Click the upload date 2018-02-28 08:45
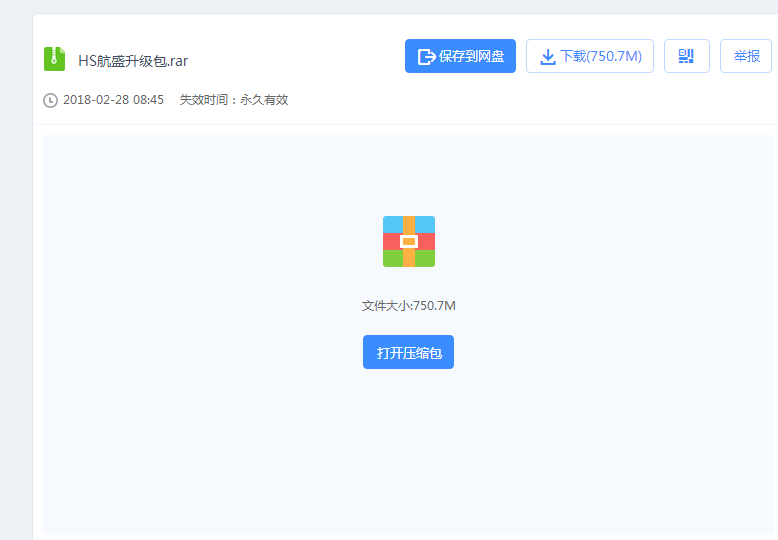This screenshot has height=540, width=778. (x=113, y=100)
